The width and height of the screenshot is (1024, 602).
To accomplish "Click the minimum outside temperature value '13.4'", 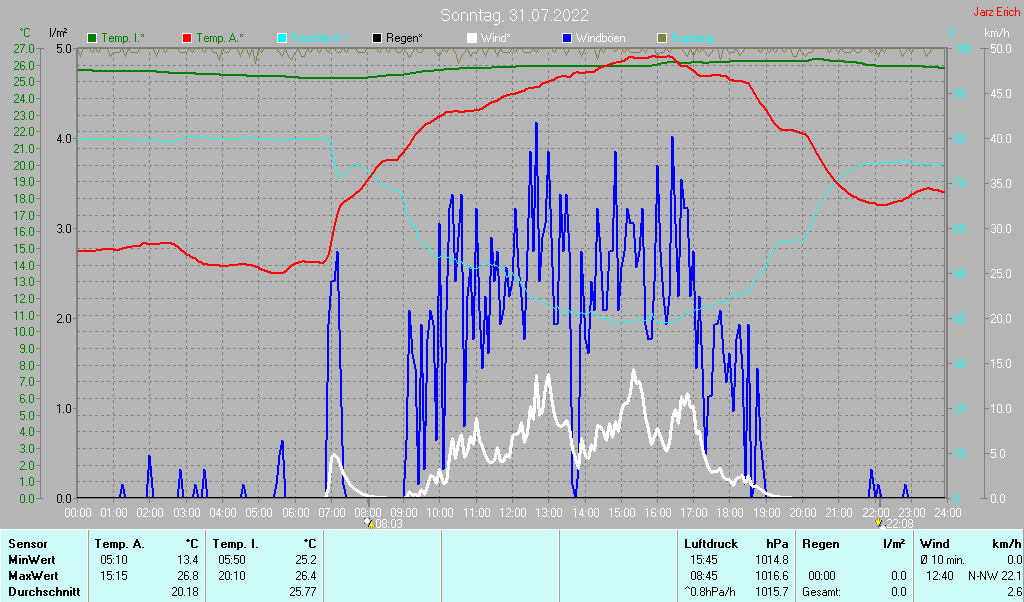I will click(188, 560).
